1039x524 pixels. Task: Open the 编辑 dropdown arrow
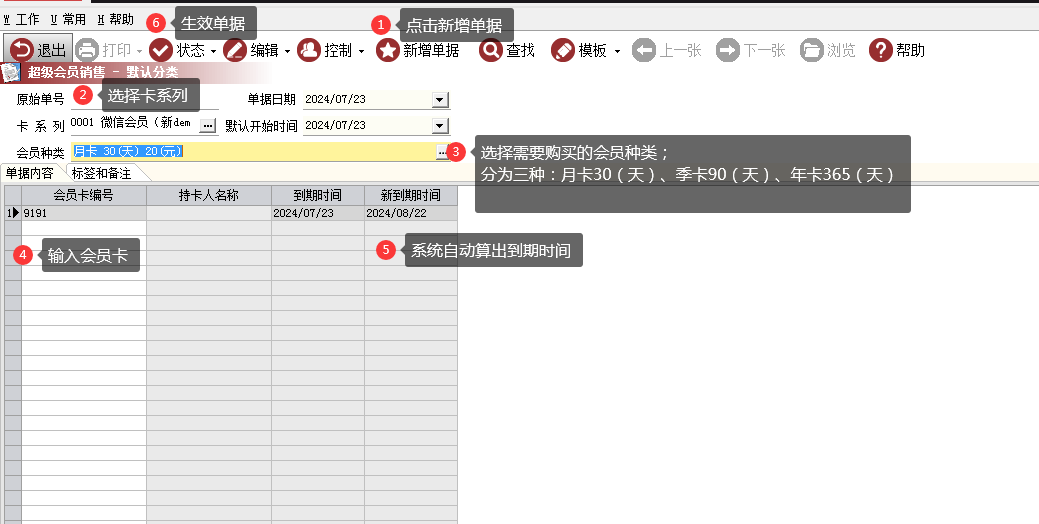(x=288, y=51)
